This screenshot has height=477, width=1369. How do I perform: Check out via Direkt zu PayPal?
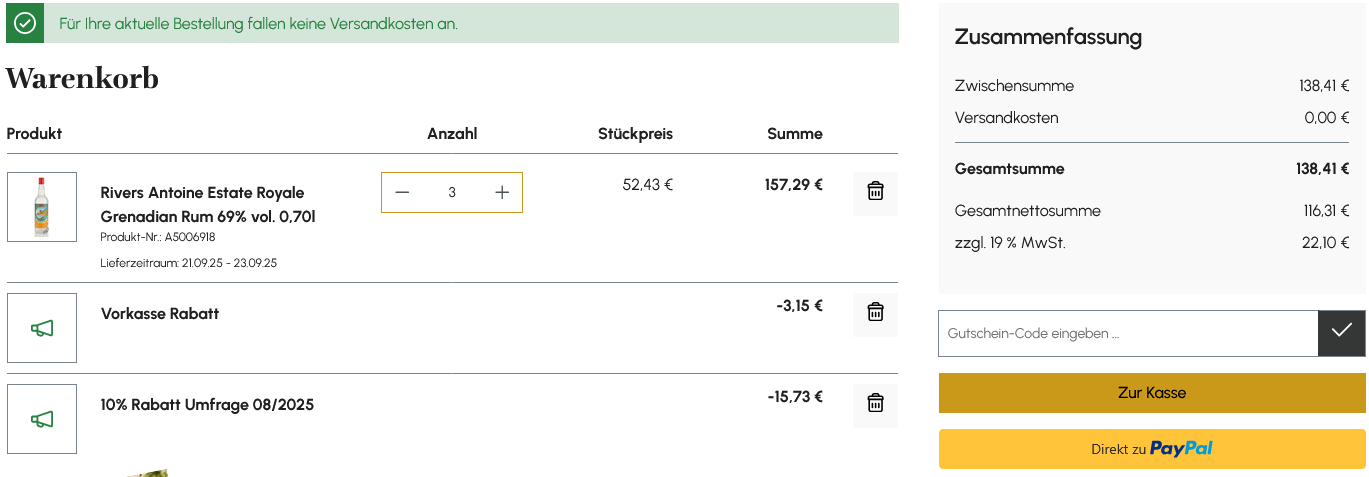tap(1151, 449)
